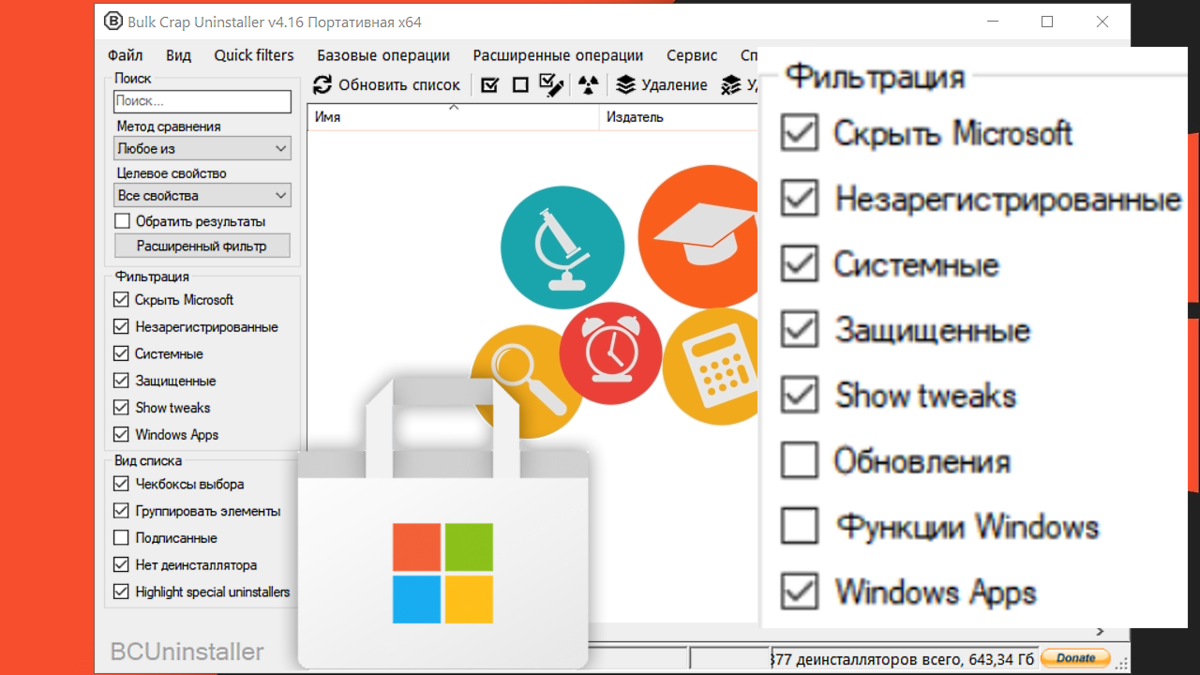The image size is (1200, 675).
Task: Click the деинсталляторов всего status bar text
Action: [904, 658]
